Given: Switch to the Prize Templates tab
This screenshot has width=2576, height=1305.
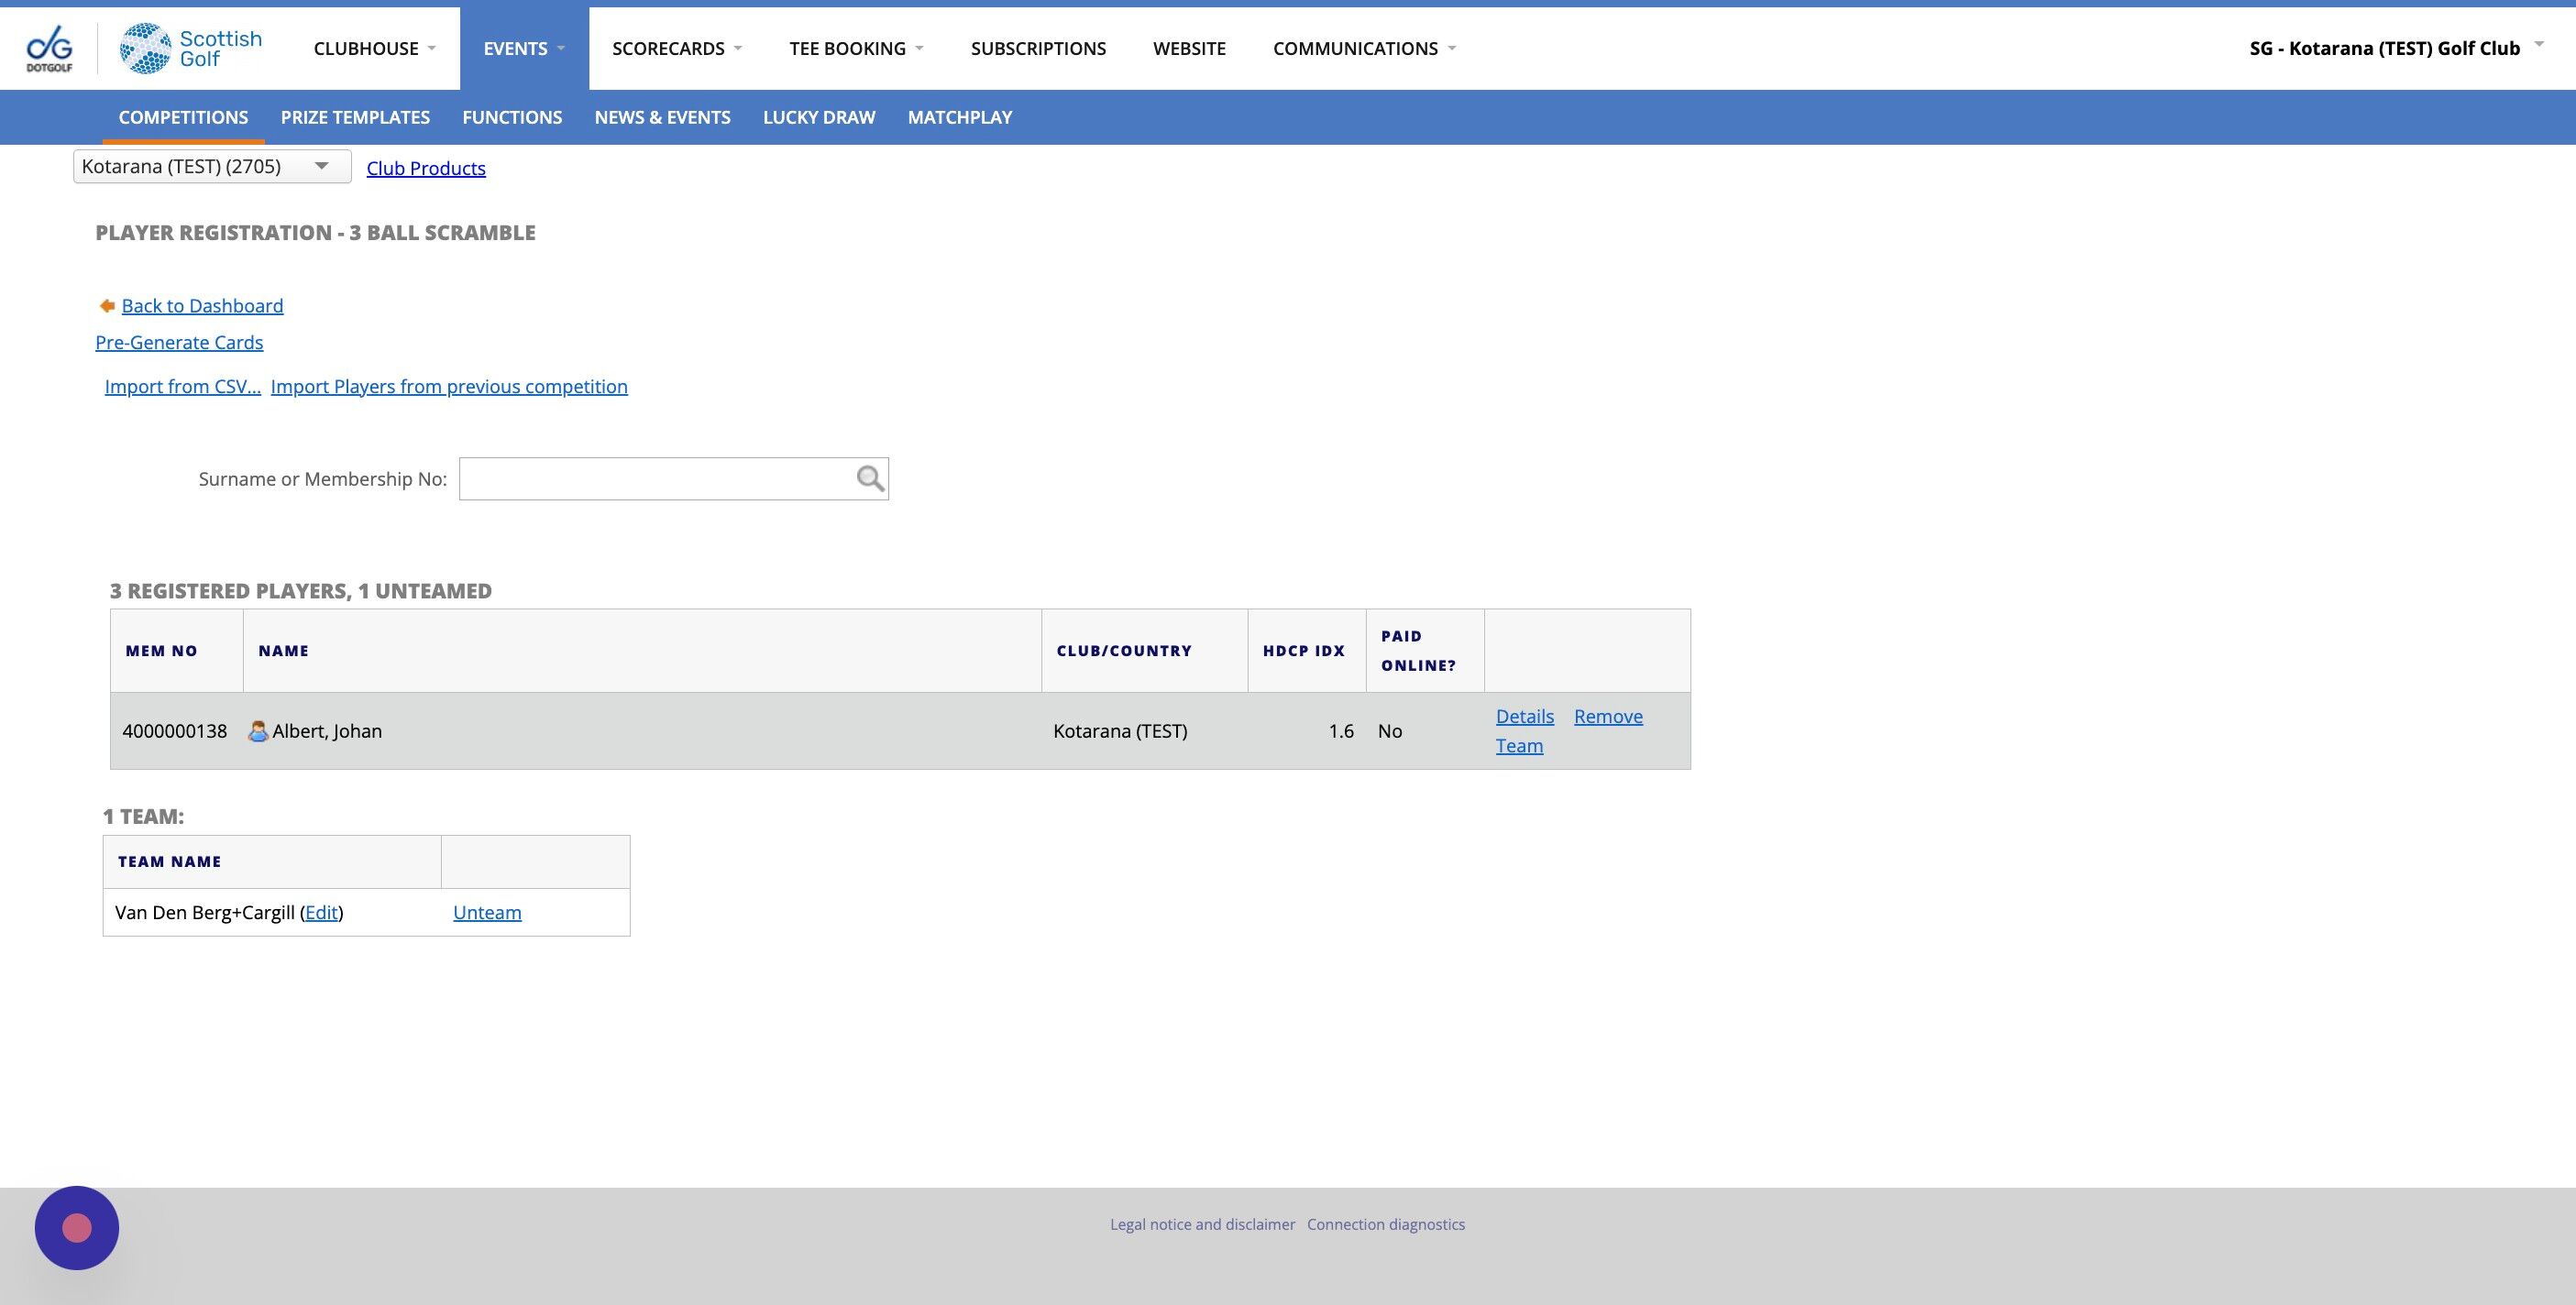Looking at the screenshot, I should pos(355,117).
